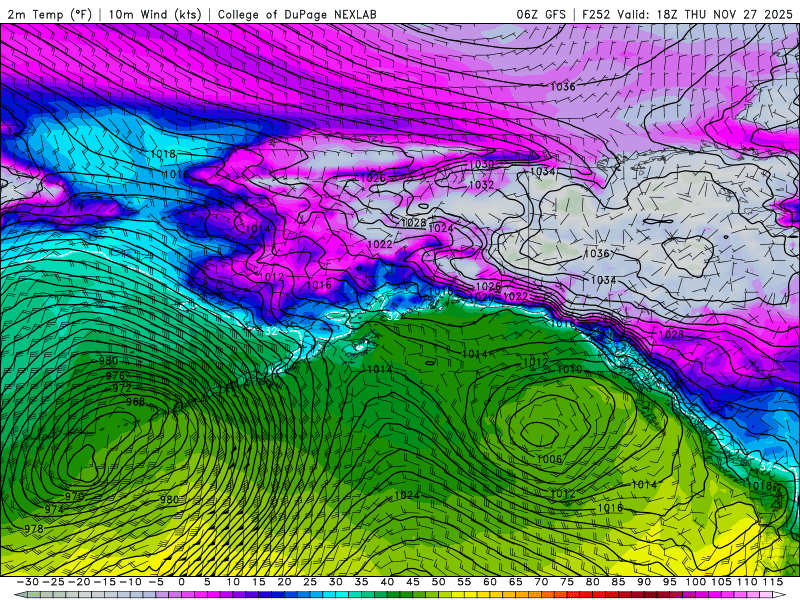Click the 976 pressure contour label

point(115,376)
